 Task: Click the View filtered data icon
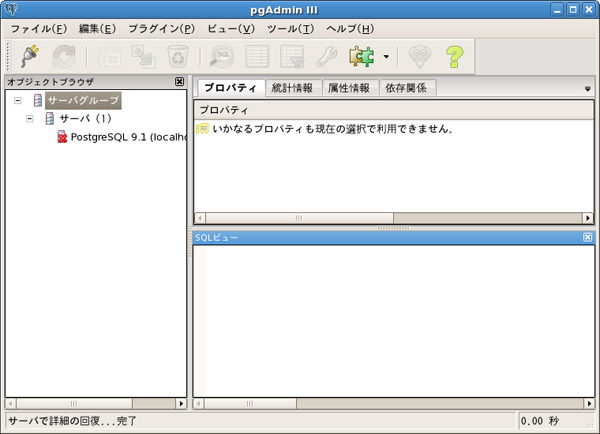(292, 57)
